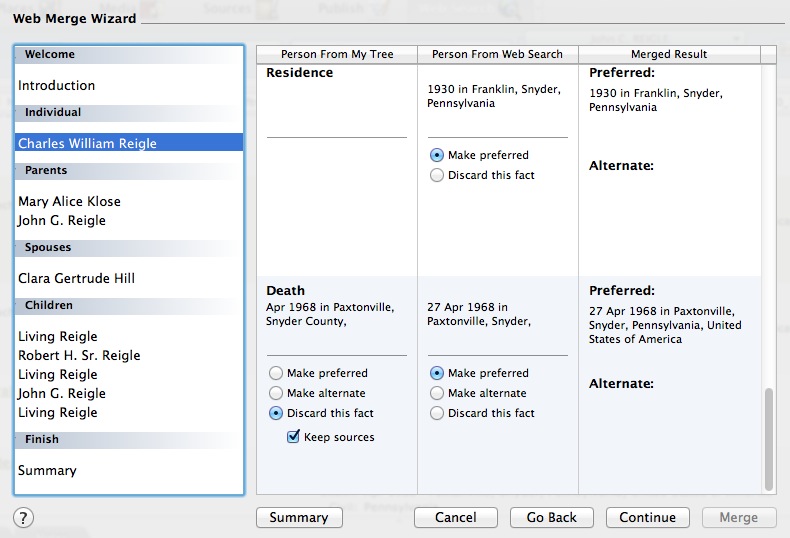Click the Residence fact heading

tap(300, 73)
